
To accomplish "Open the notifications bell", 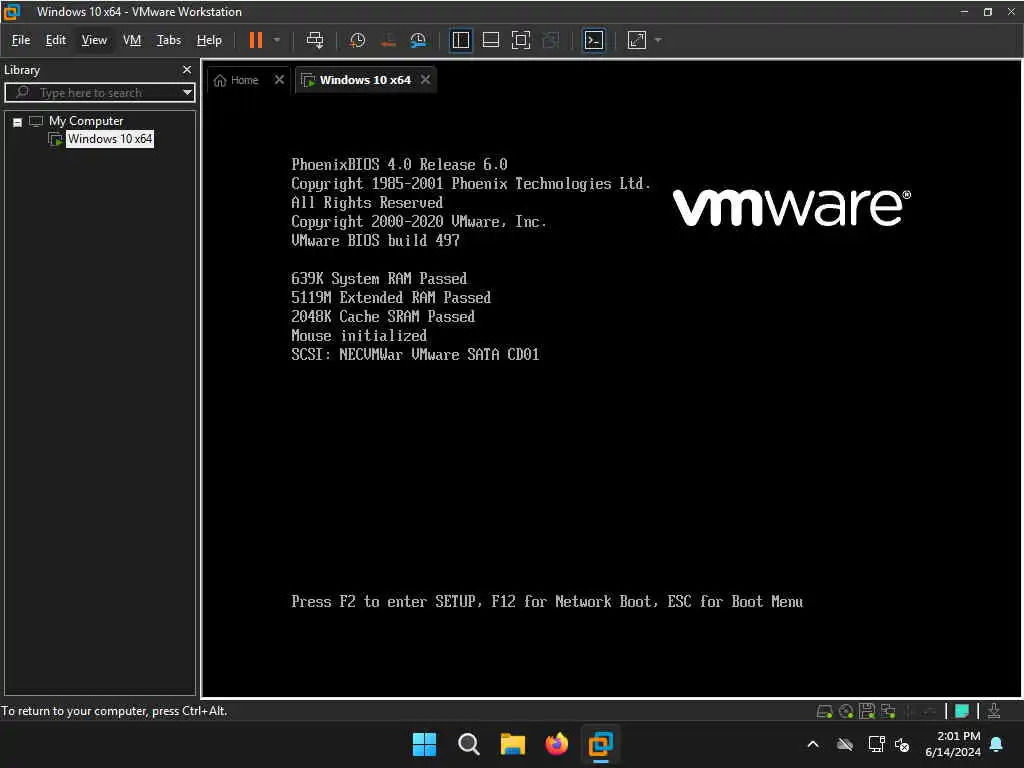I will click(x=997, y=744).
